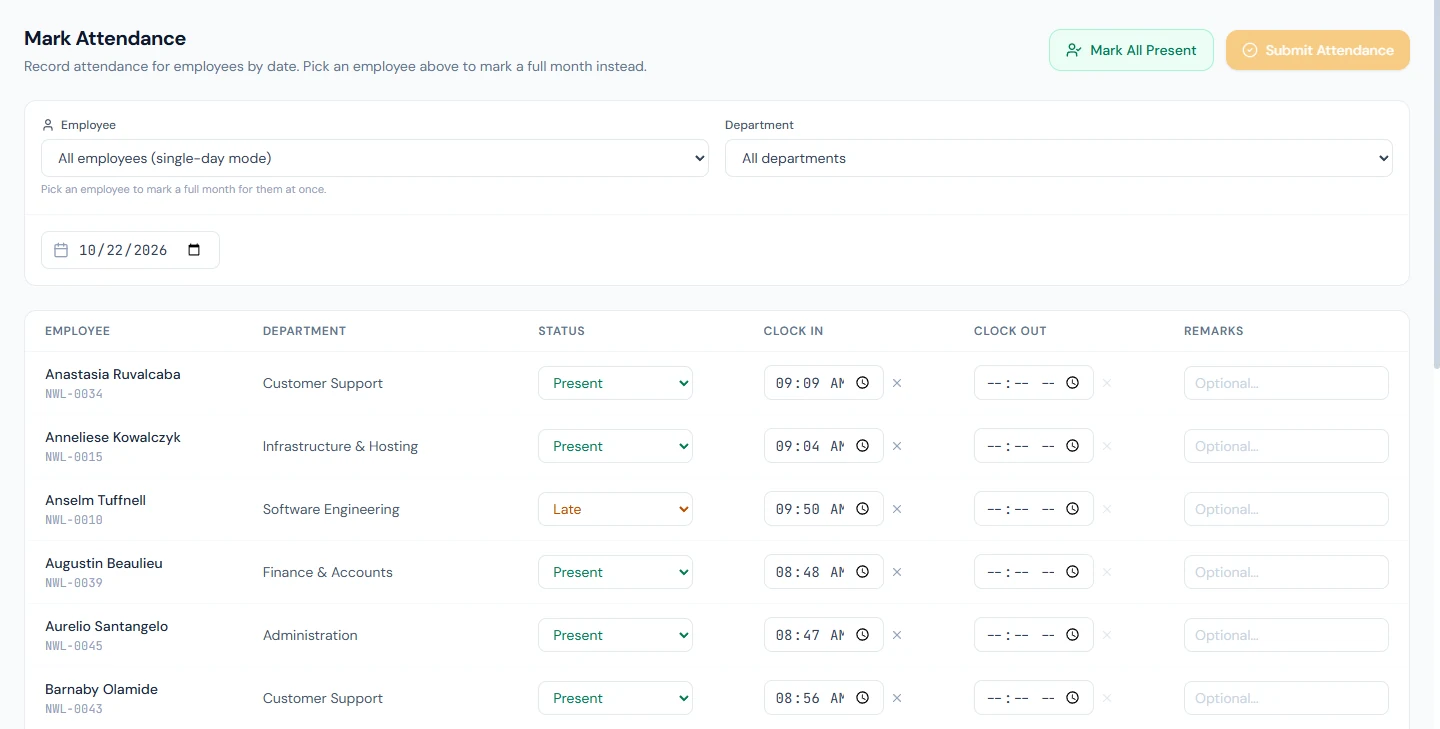1440x729 pixels.
Task: Clear Anneliese Kowalczyk's clock-in time
Action: pyautogui.click(x=897, y=446)
